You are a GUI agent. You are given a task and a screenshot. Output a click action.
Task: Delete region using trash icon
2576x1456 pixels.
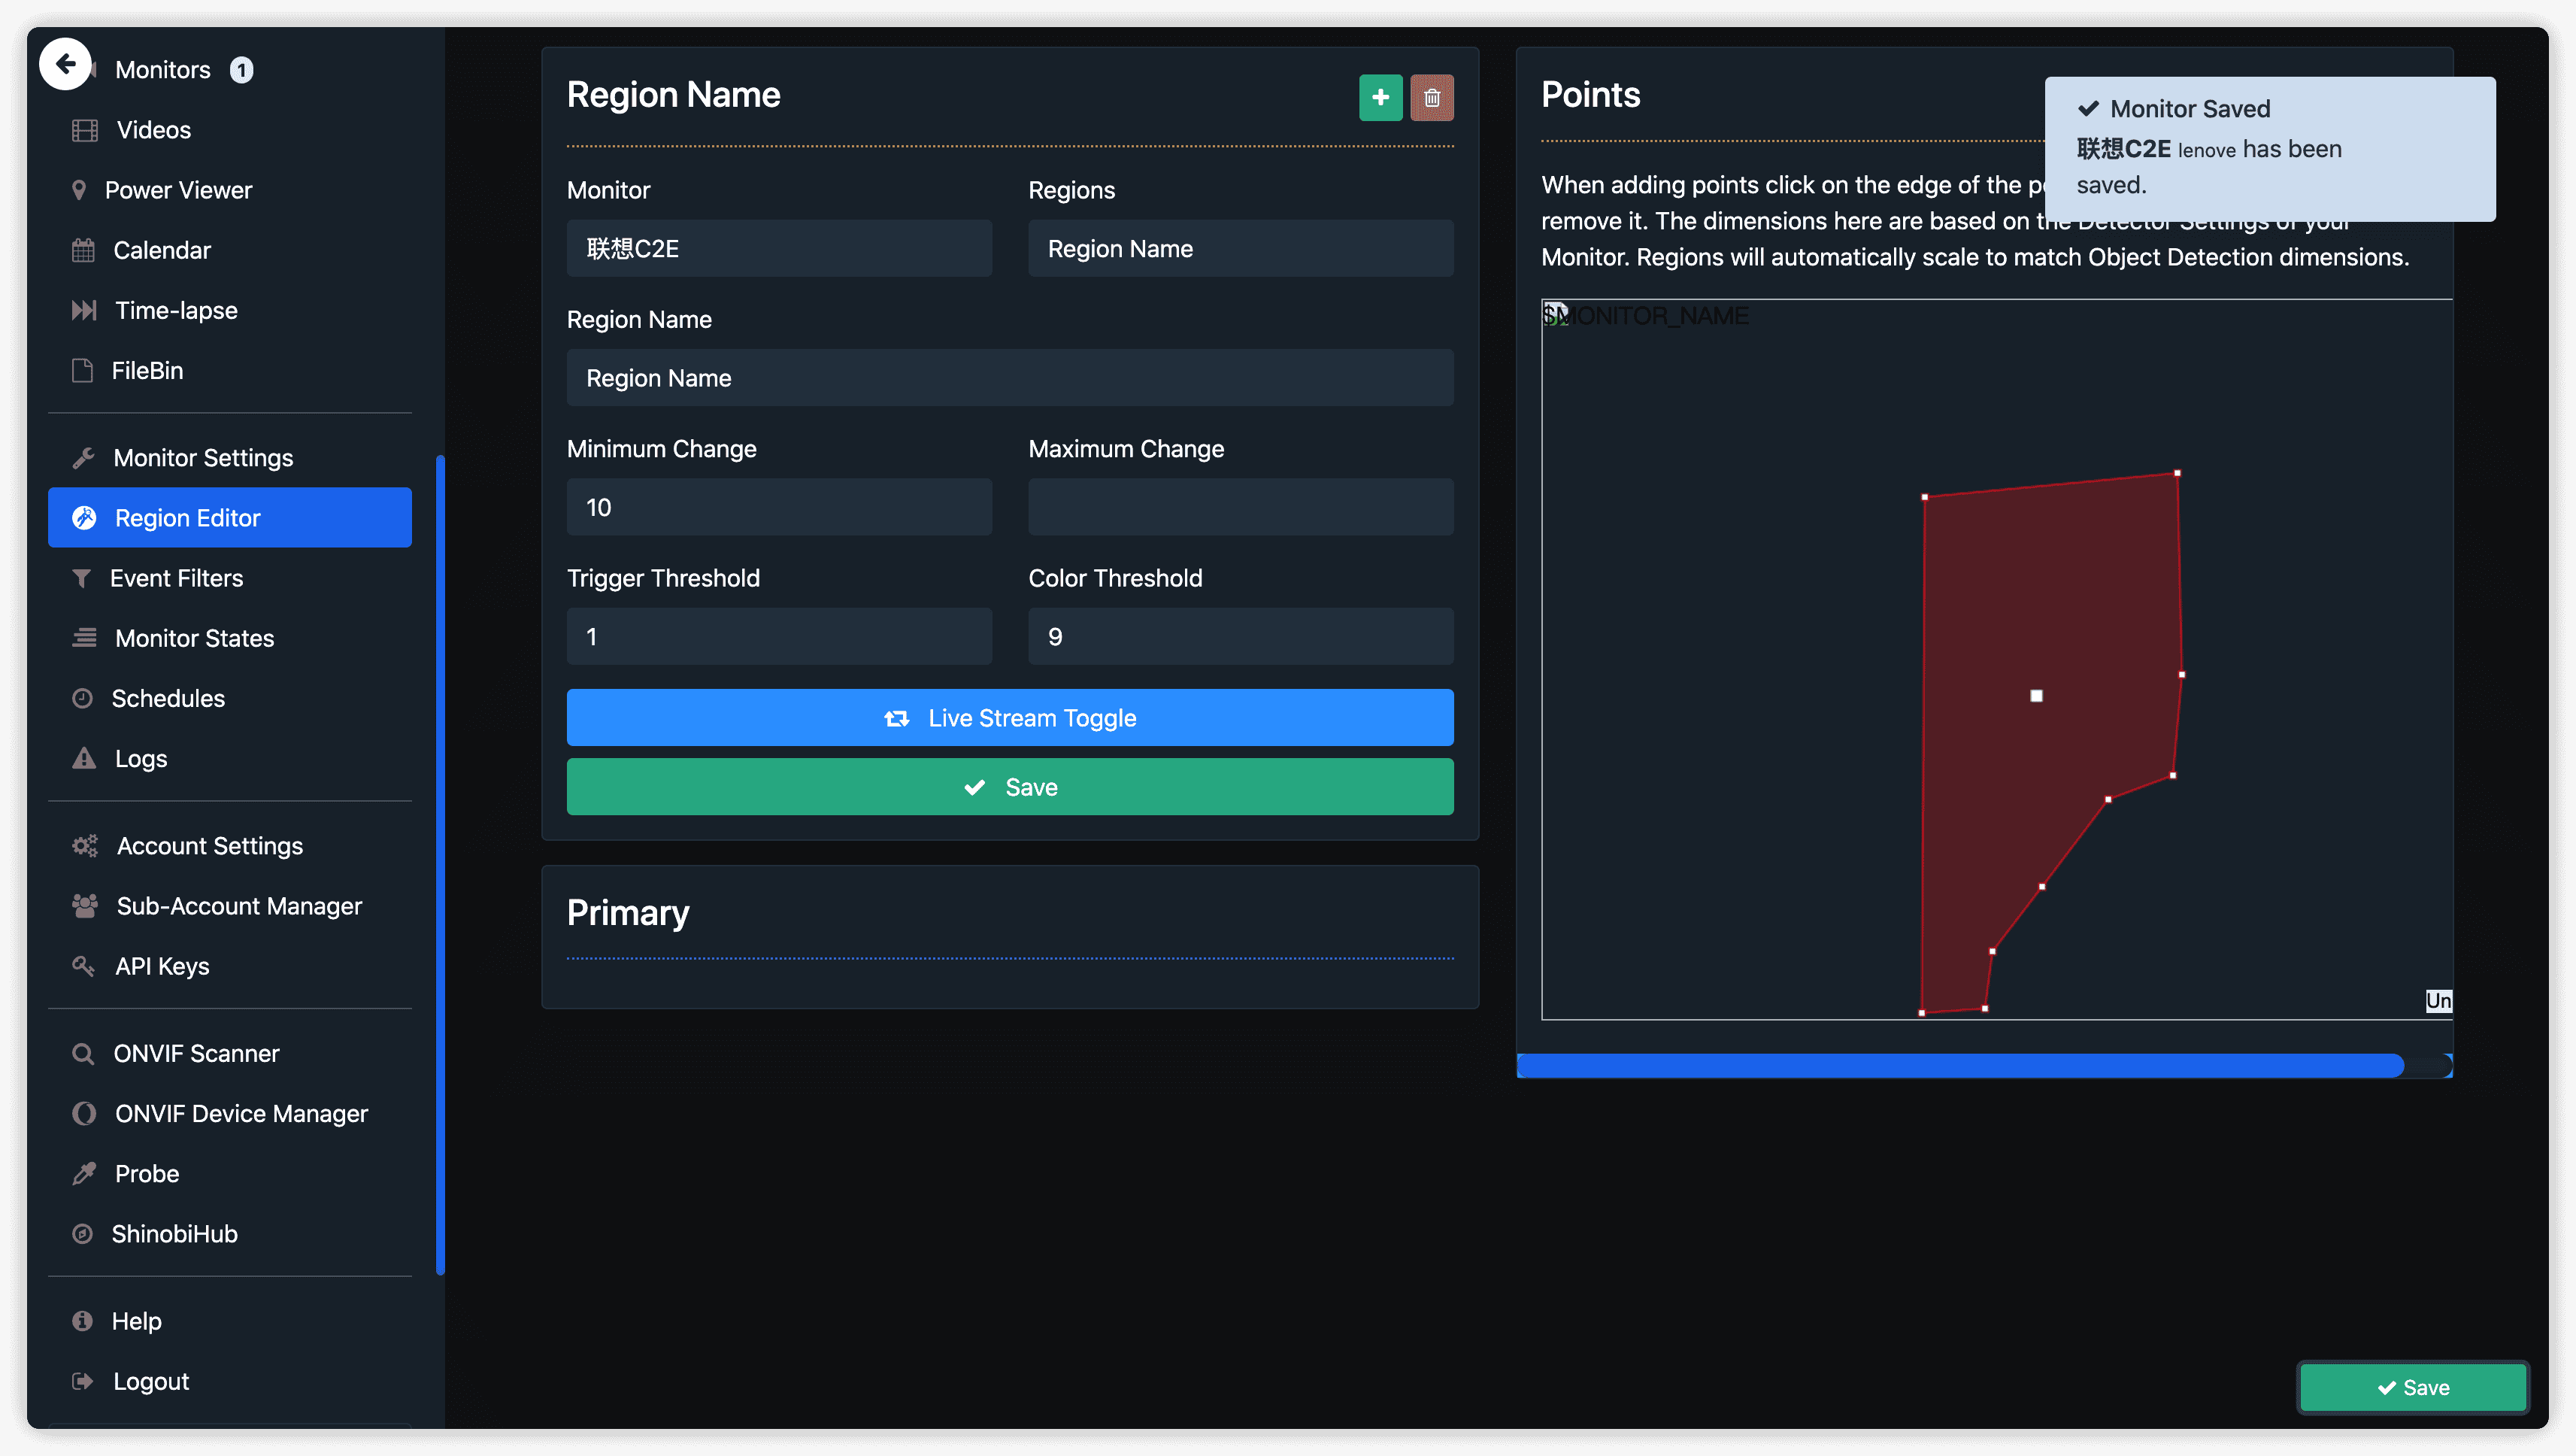click(x=1431, y=97)
